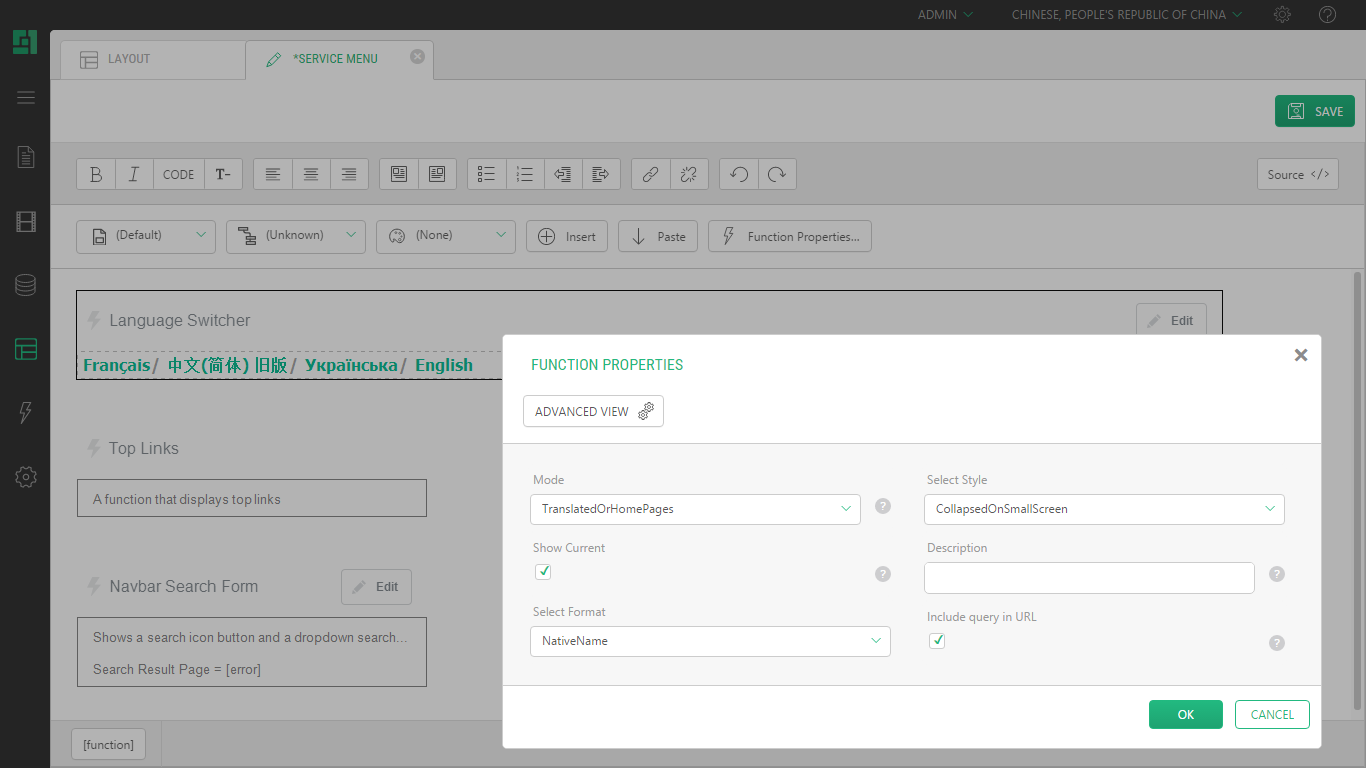The width and height of the screenshot is (1366, 768).
Task: Click the bulleted list icon
Action: pyautogui.click(x=487, y=174)
